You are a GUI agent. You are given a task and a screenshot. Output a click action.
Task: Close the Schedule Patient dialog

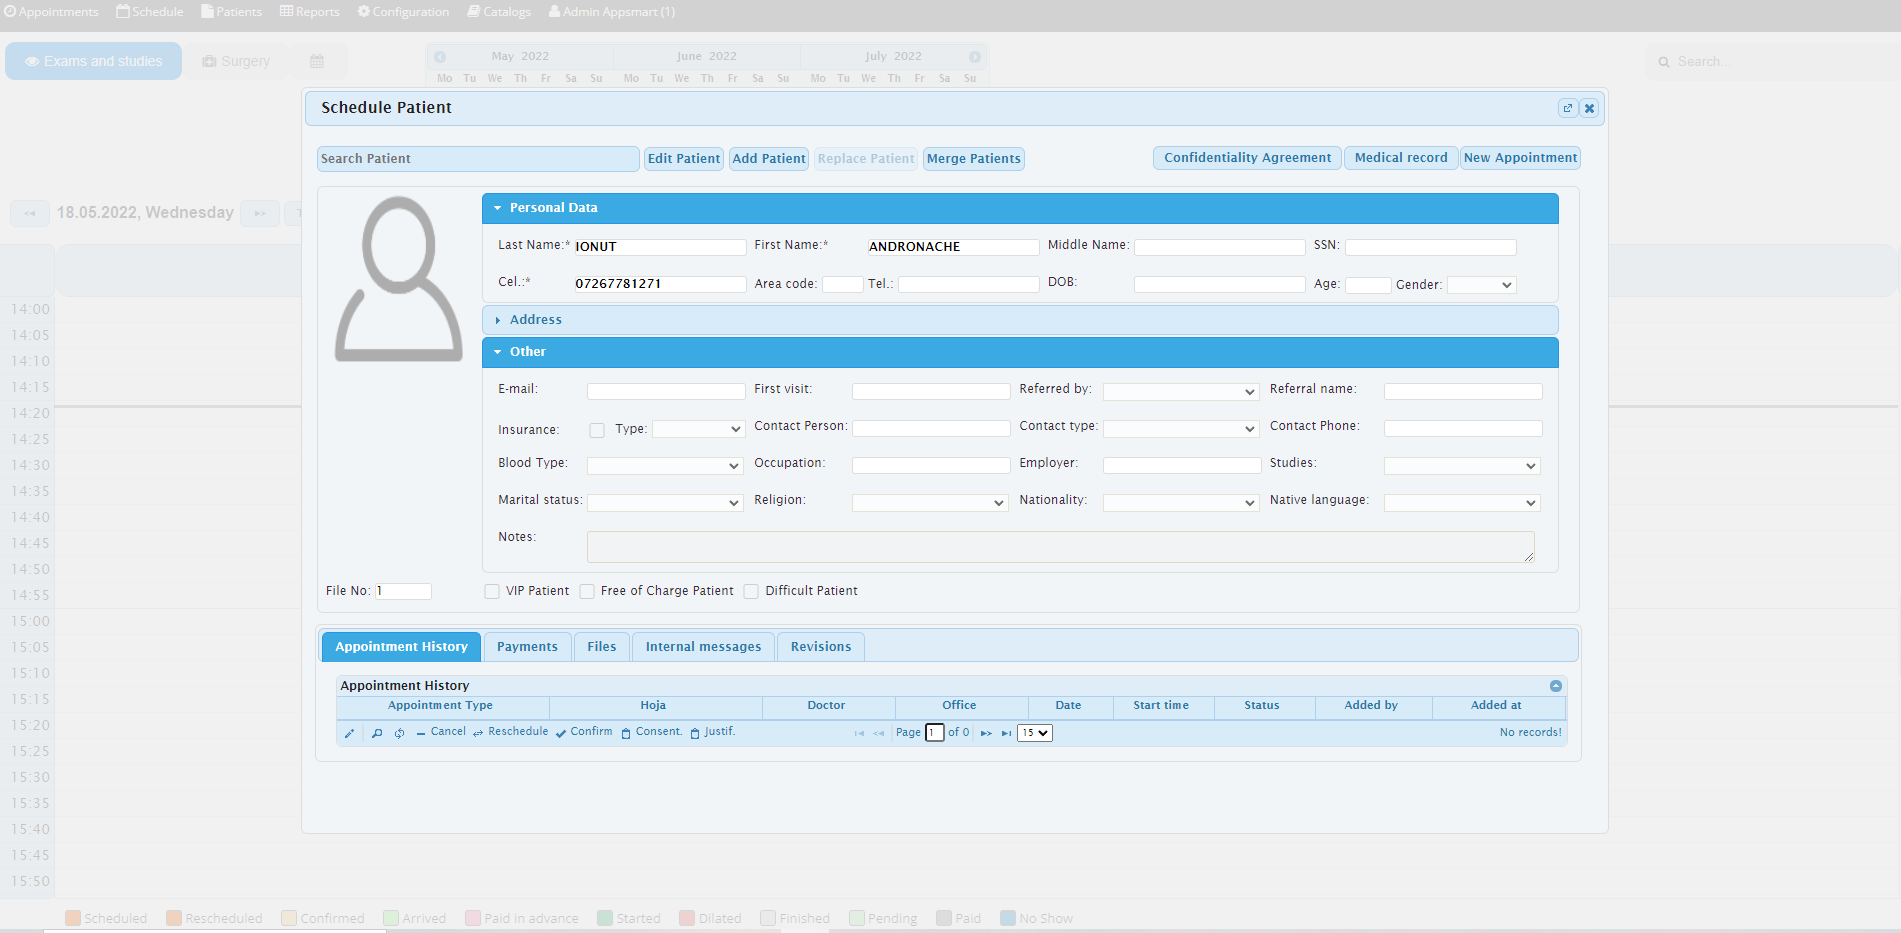(x=1589, y=108)
